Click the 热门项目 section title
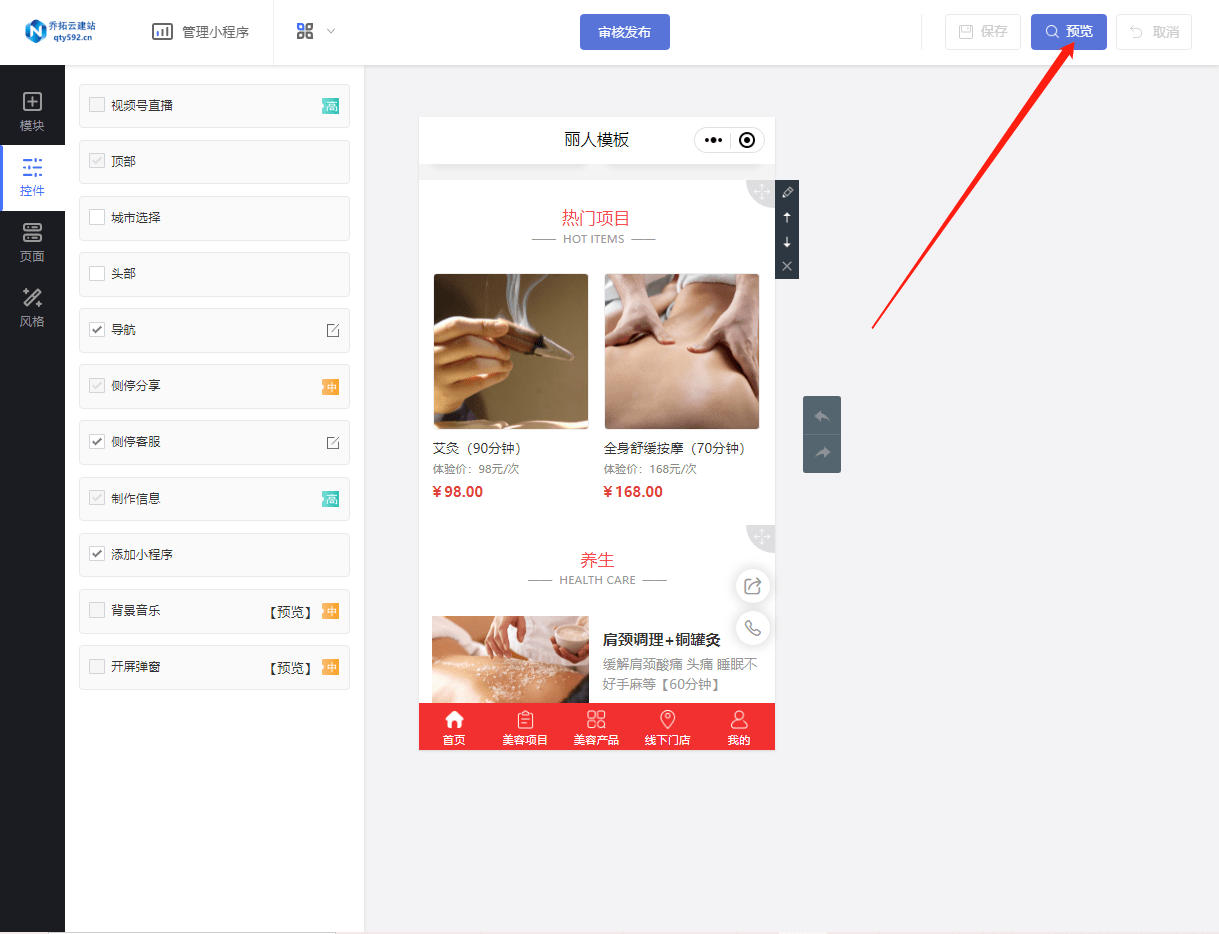1219x934 pixels. 596,218
